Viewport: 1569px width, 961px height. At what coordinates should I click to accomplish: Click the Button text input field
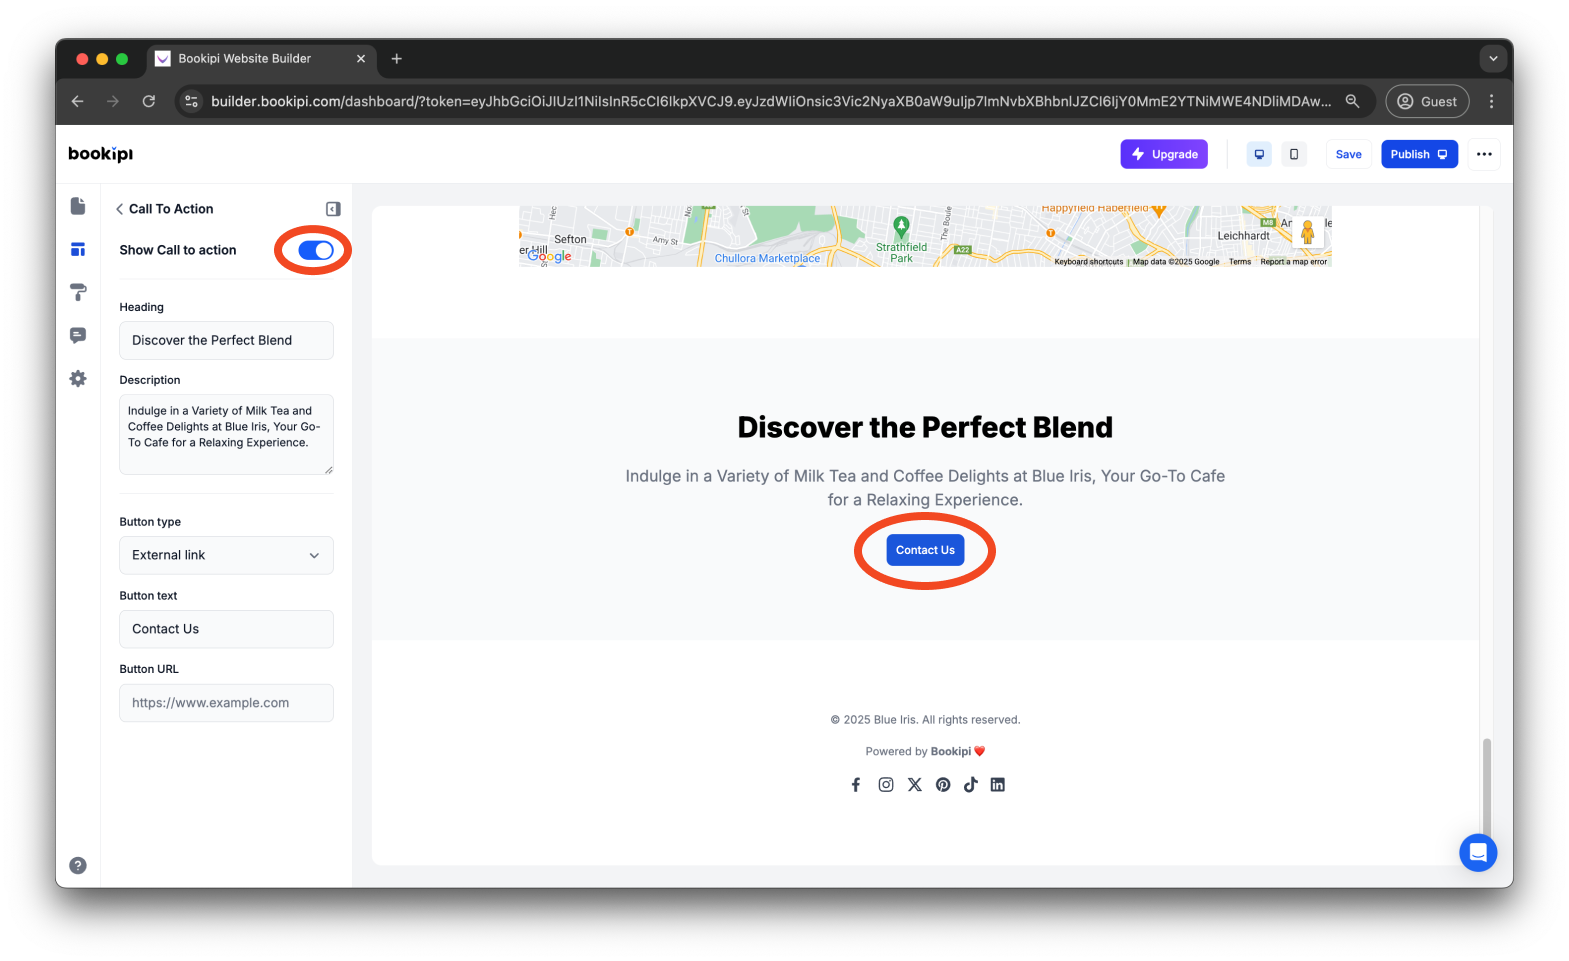[x=226, y=629]
